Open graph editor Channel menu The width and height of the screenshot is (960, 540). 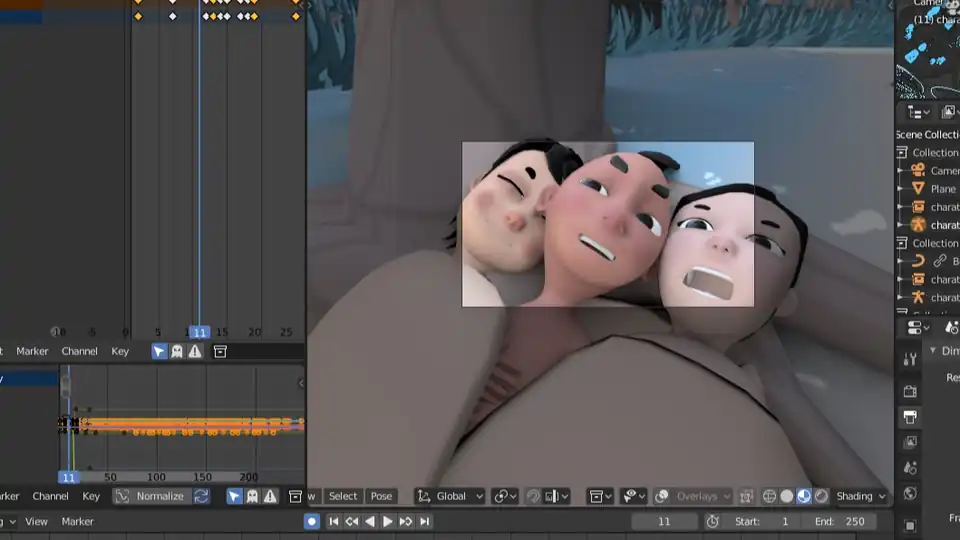50,497
